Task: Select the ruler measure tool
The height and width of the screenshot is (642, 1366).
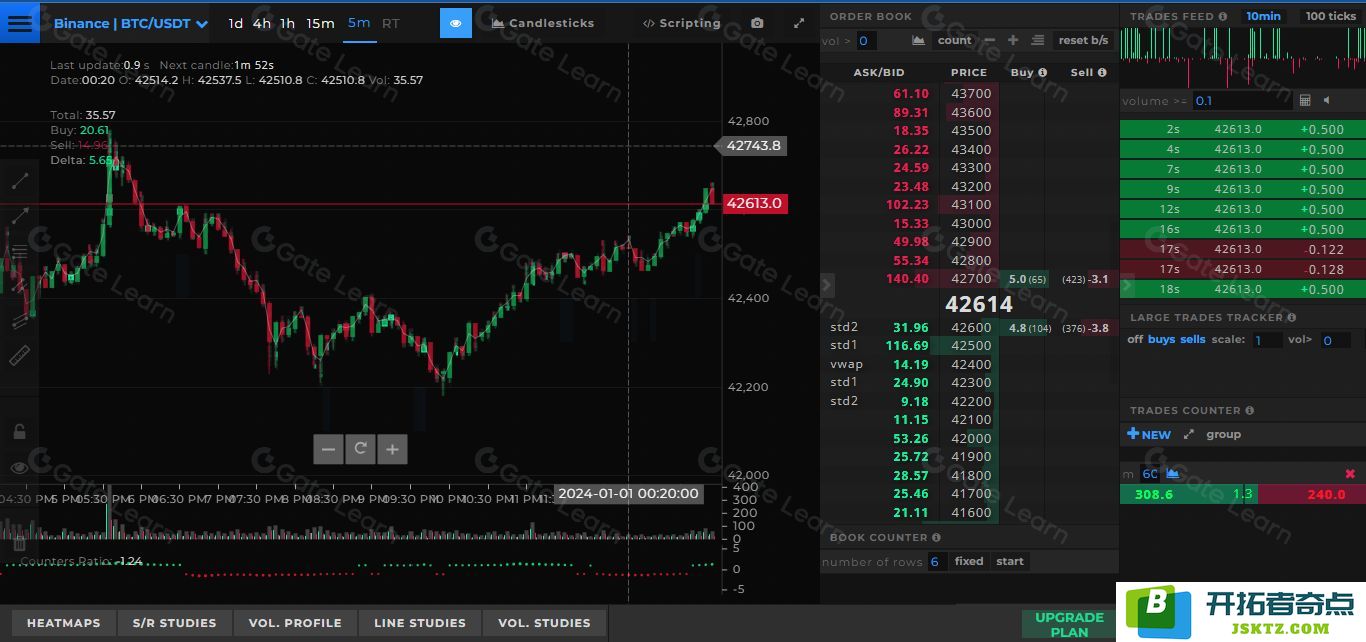Action: pos(19,355)
